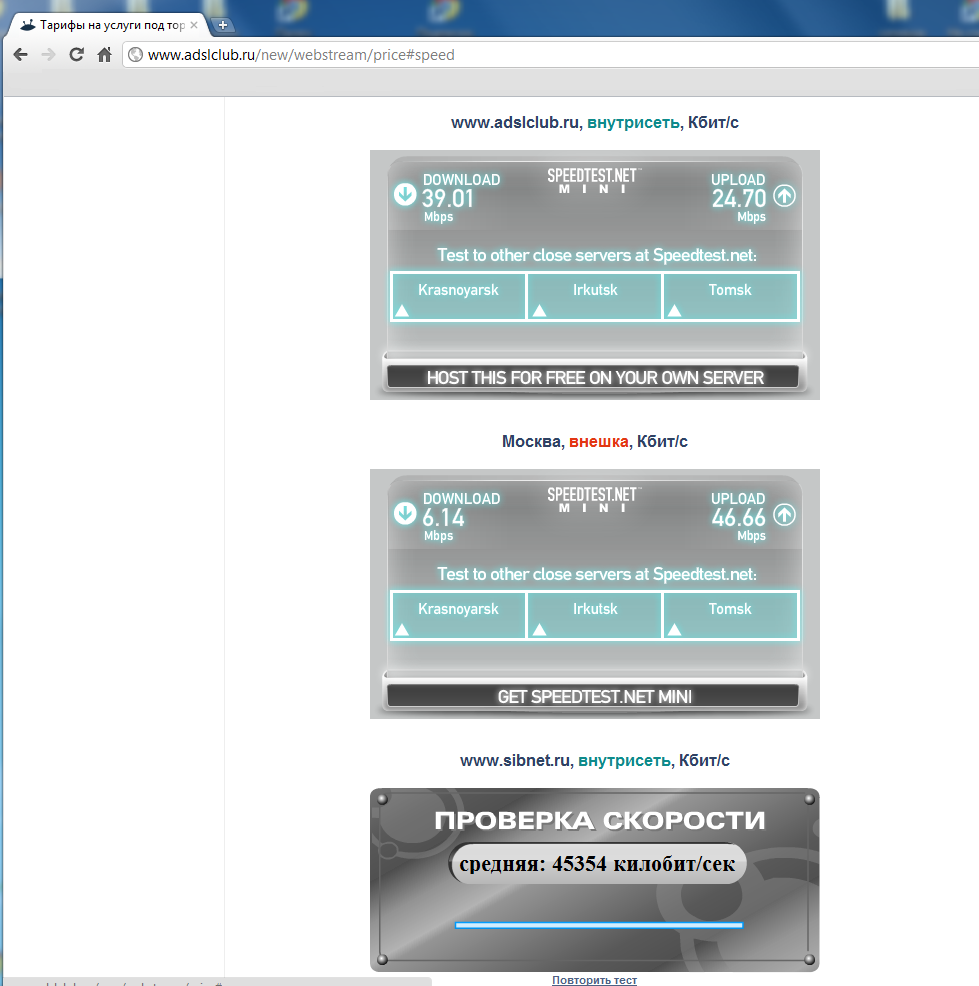Choose Irkutsk server in Moscow speedtest

(595, 615)
